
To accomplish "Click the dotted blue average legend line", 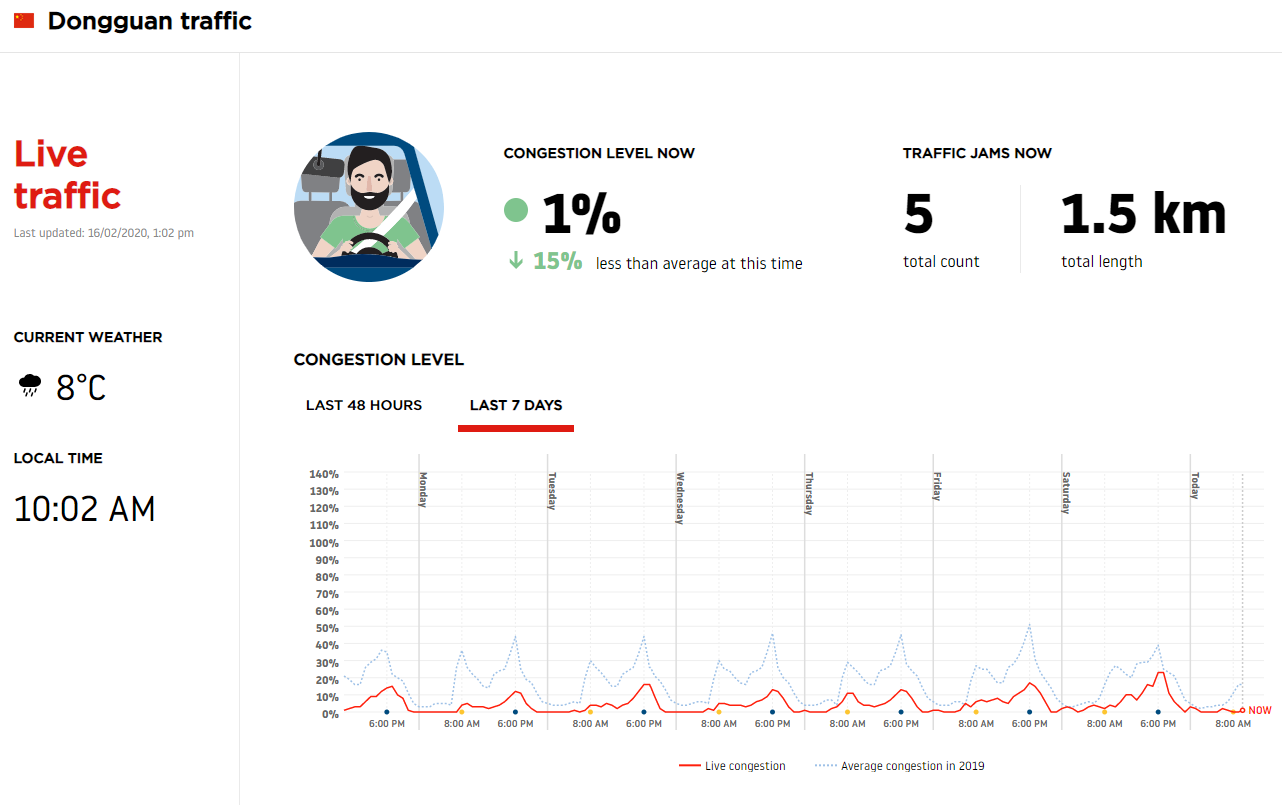I will tap(825, 766).
